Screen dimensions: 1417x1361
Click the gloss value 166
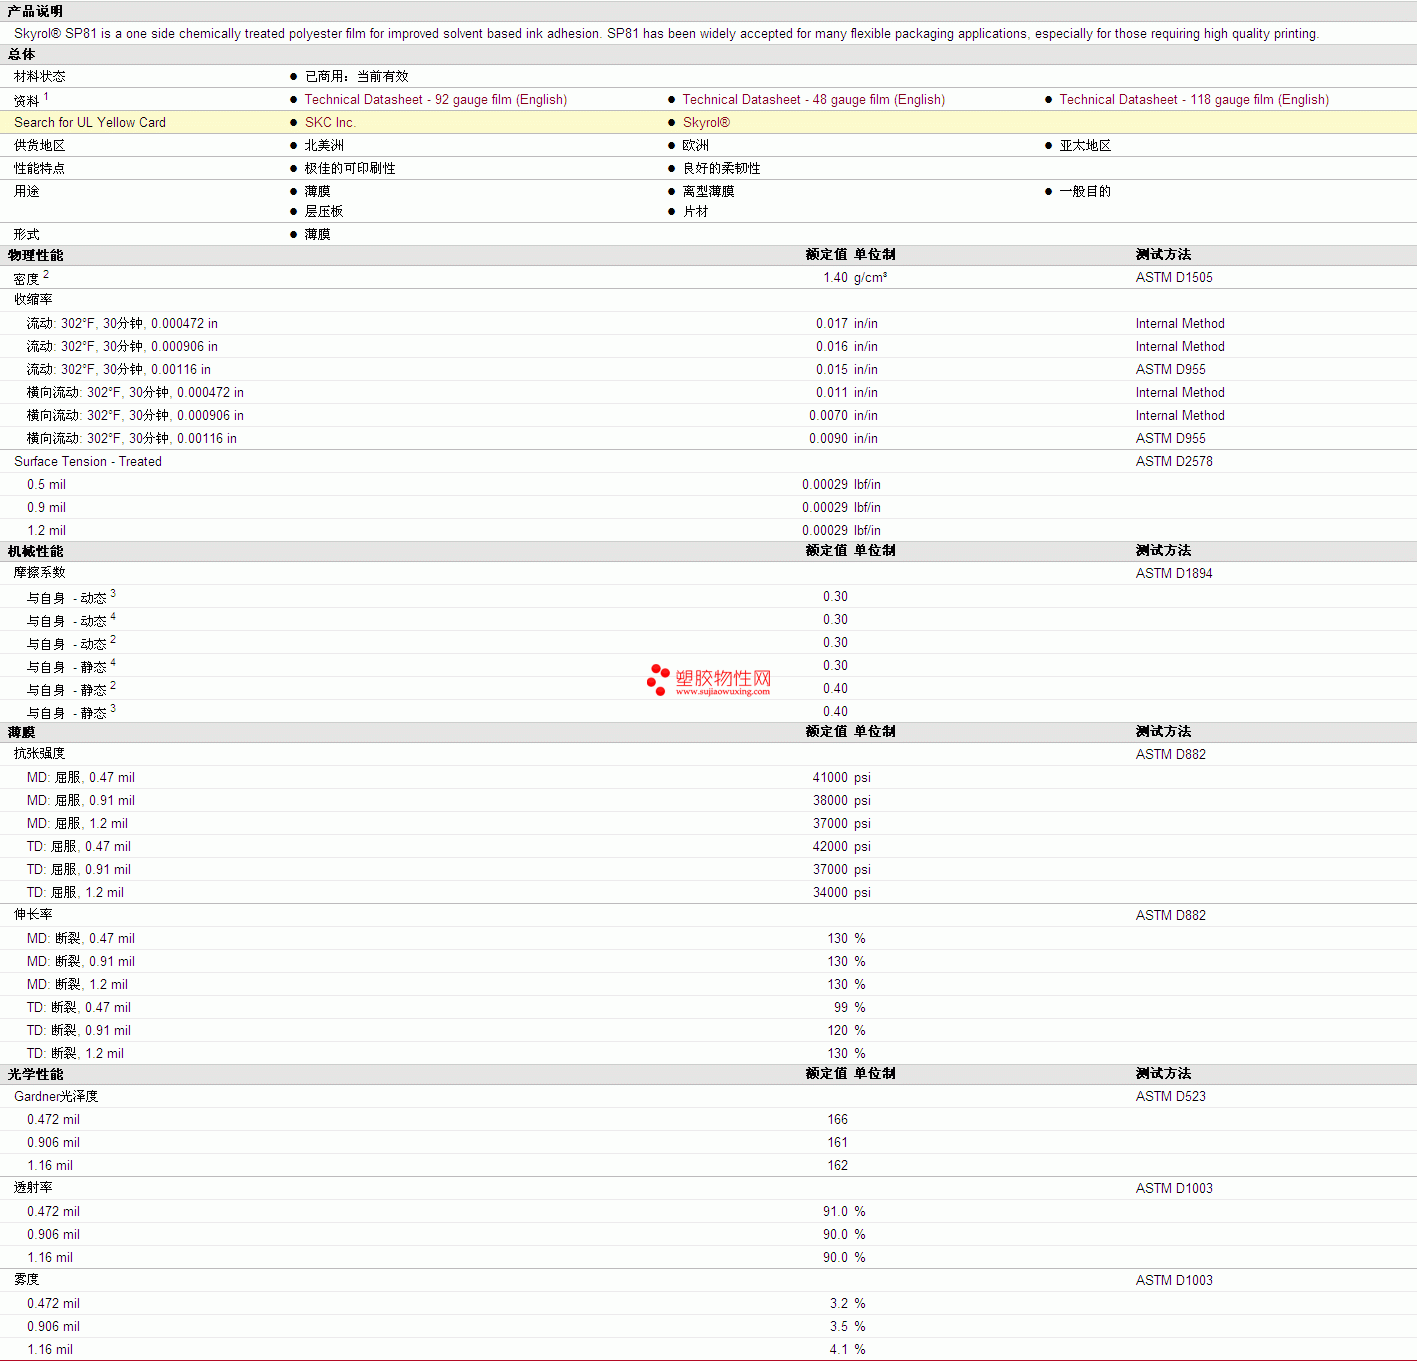coord(837,1119)
